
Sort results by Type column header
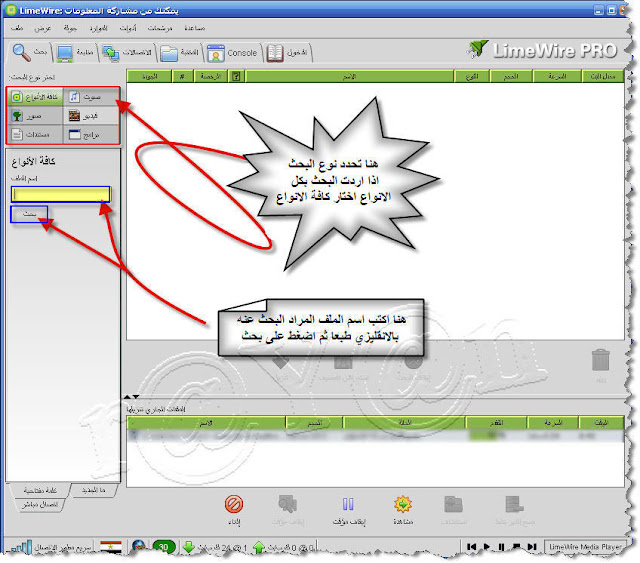pos(472,76)
